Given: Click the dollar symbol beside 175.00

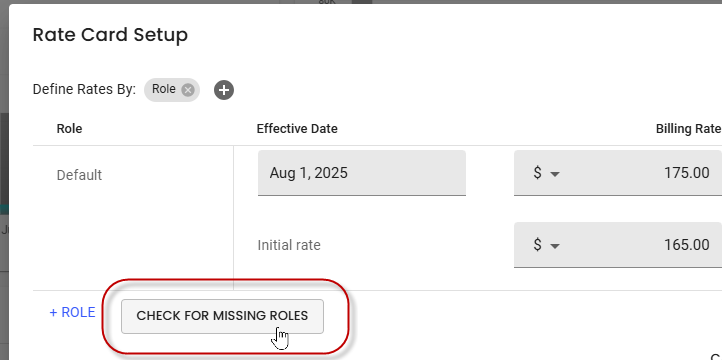Looking at the screenshot, I should pos(537,173).
